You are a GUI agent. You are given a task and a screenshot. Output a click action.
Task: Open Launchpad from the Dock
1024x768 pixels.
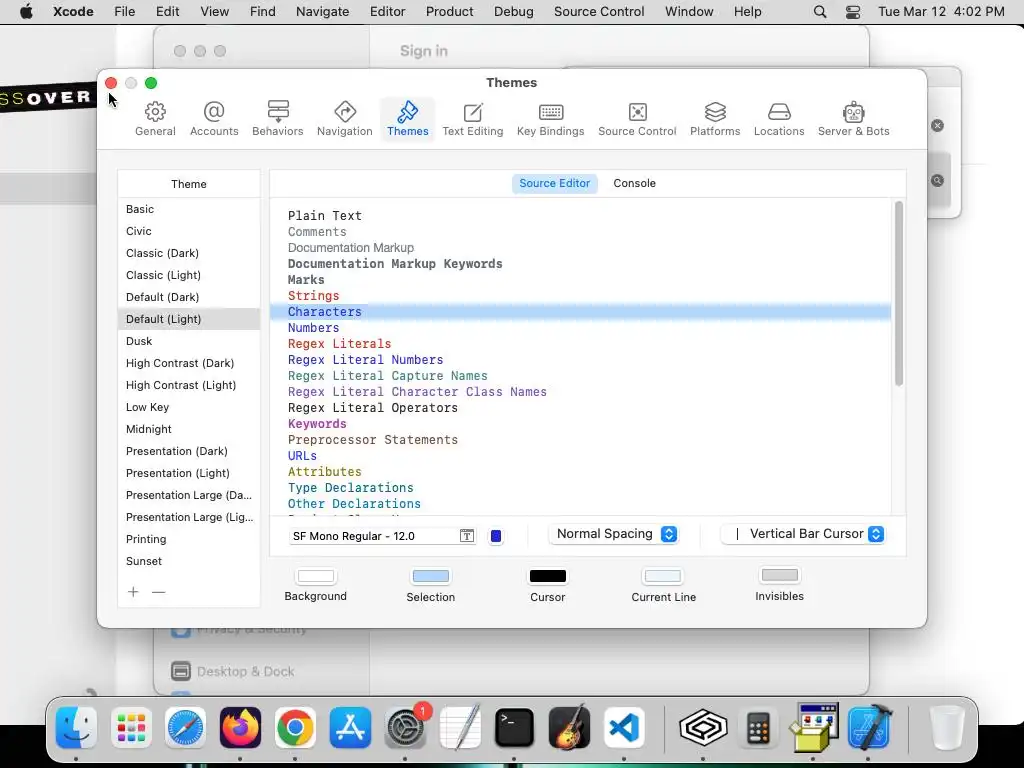131,728
